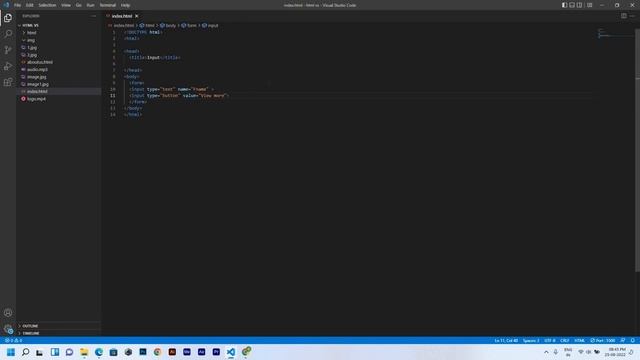Toggle bottom Panel visibility
640x360 pixels.
click(572, 5)
